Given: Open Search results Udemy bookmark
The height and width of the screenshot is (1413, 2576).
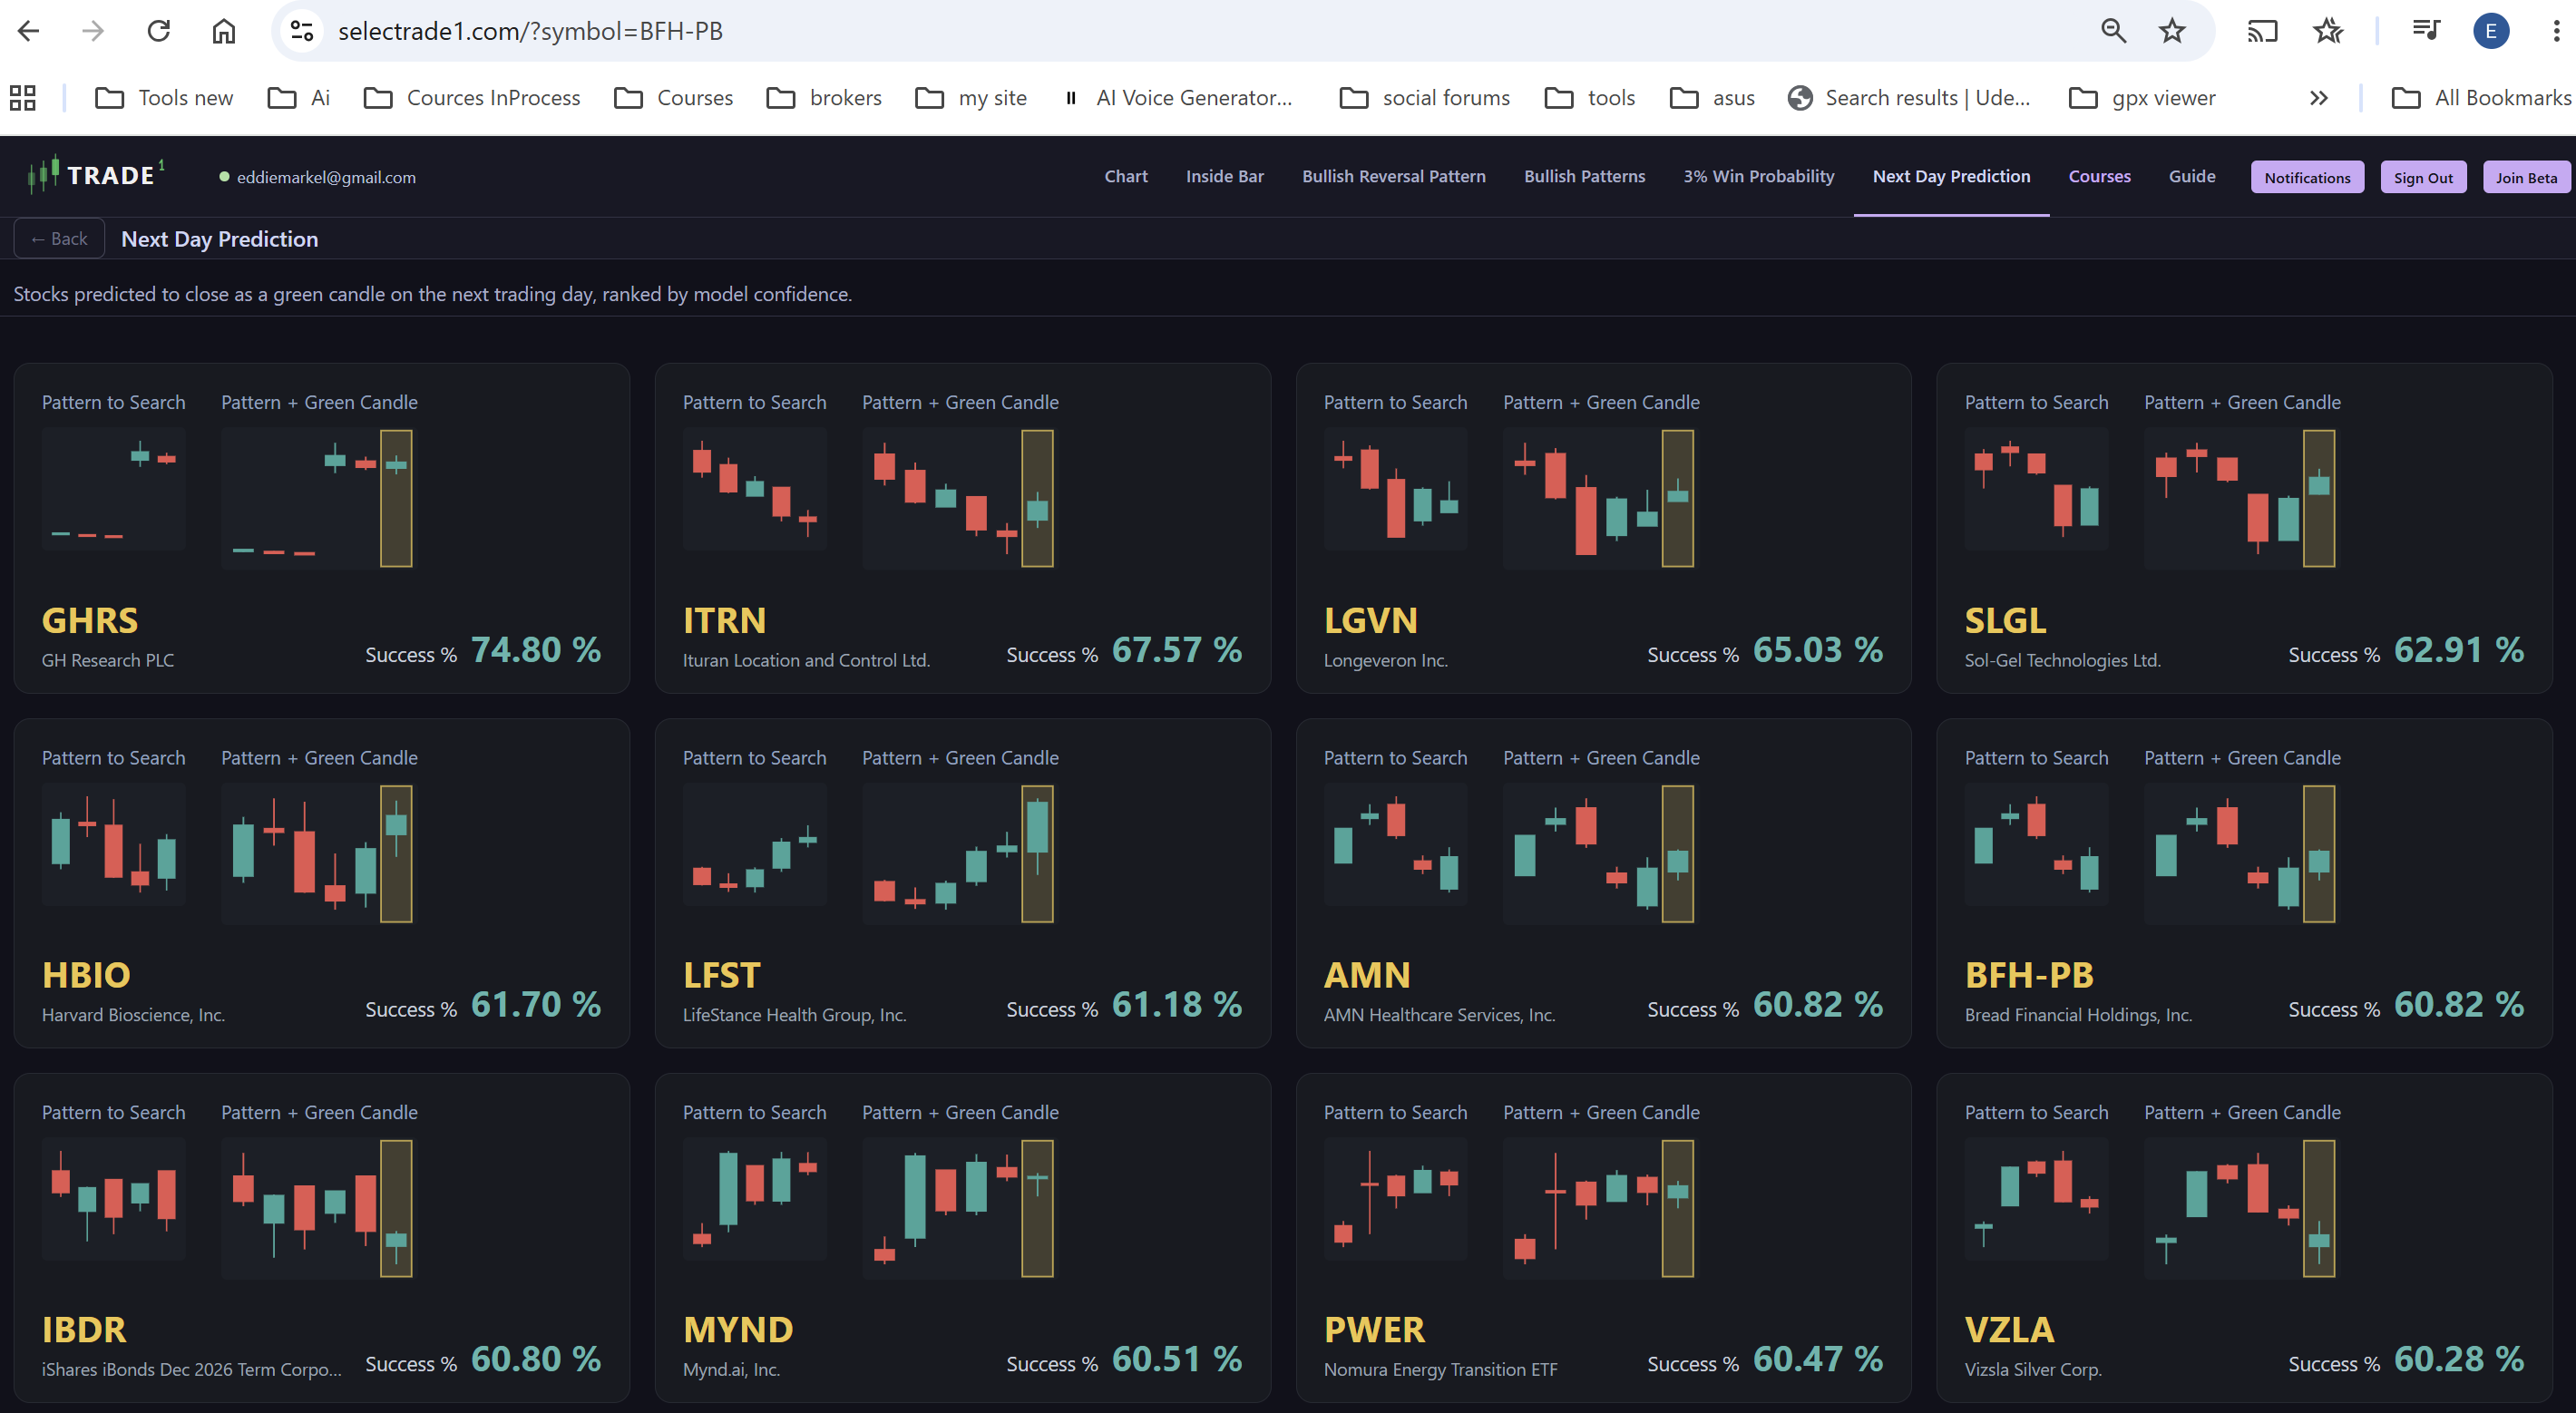Looking at the screenshot, I should [1909, 98].
